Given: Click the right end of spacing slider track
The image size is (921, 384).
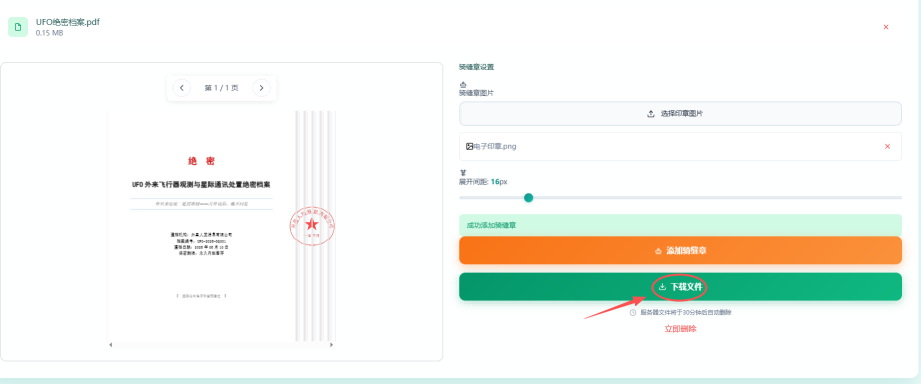Looking at the screenshot, I should [899, 198].
